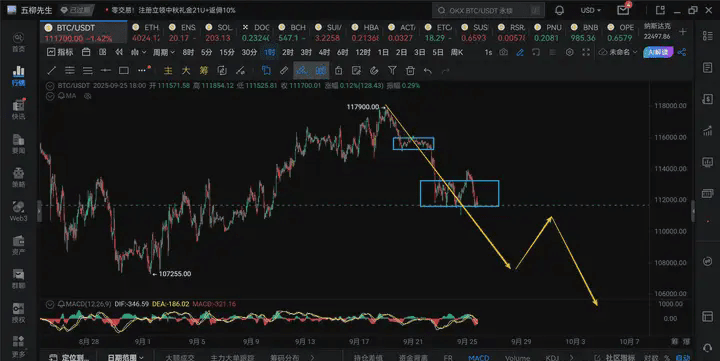The width and height of the screenshot is (720, 361).
Task: Select the rectangle drawing tool
Action: (x=124, y=70)
